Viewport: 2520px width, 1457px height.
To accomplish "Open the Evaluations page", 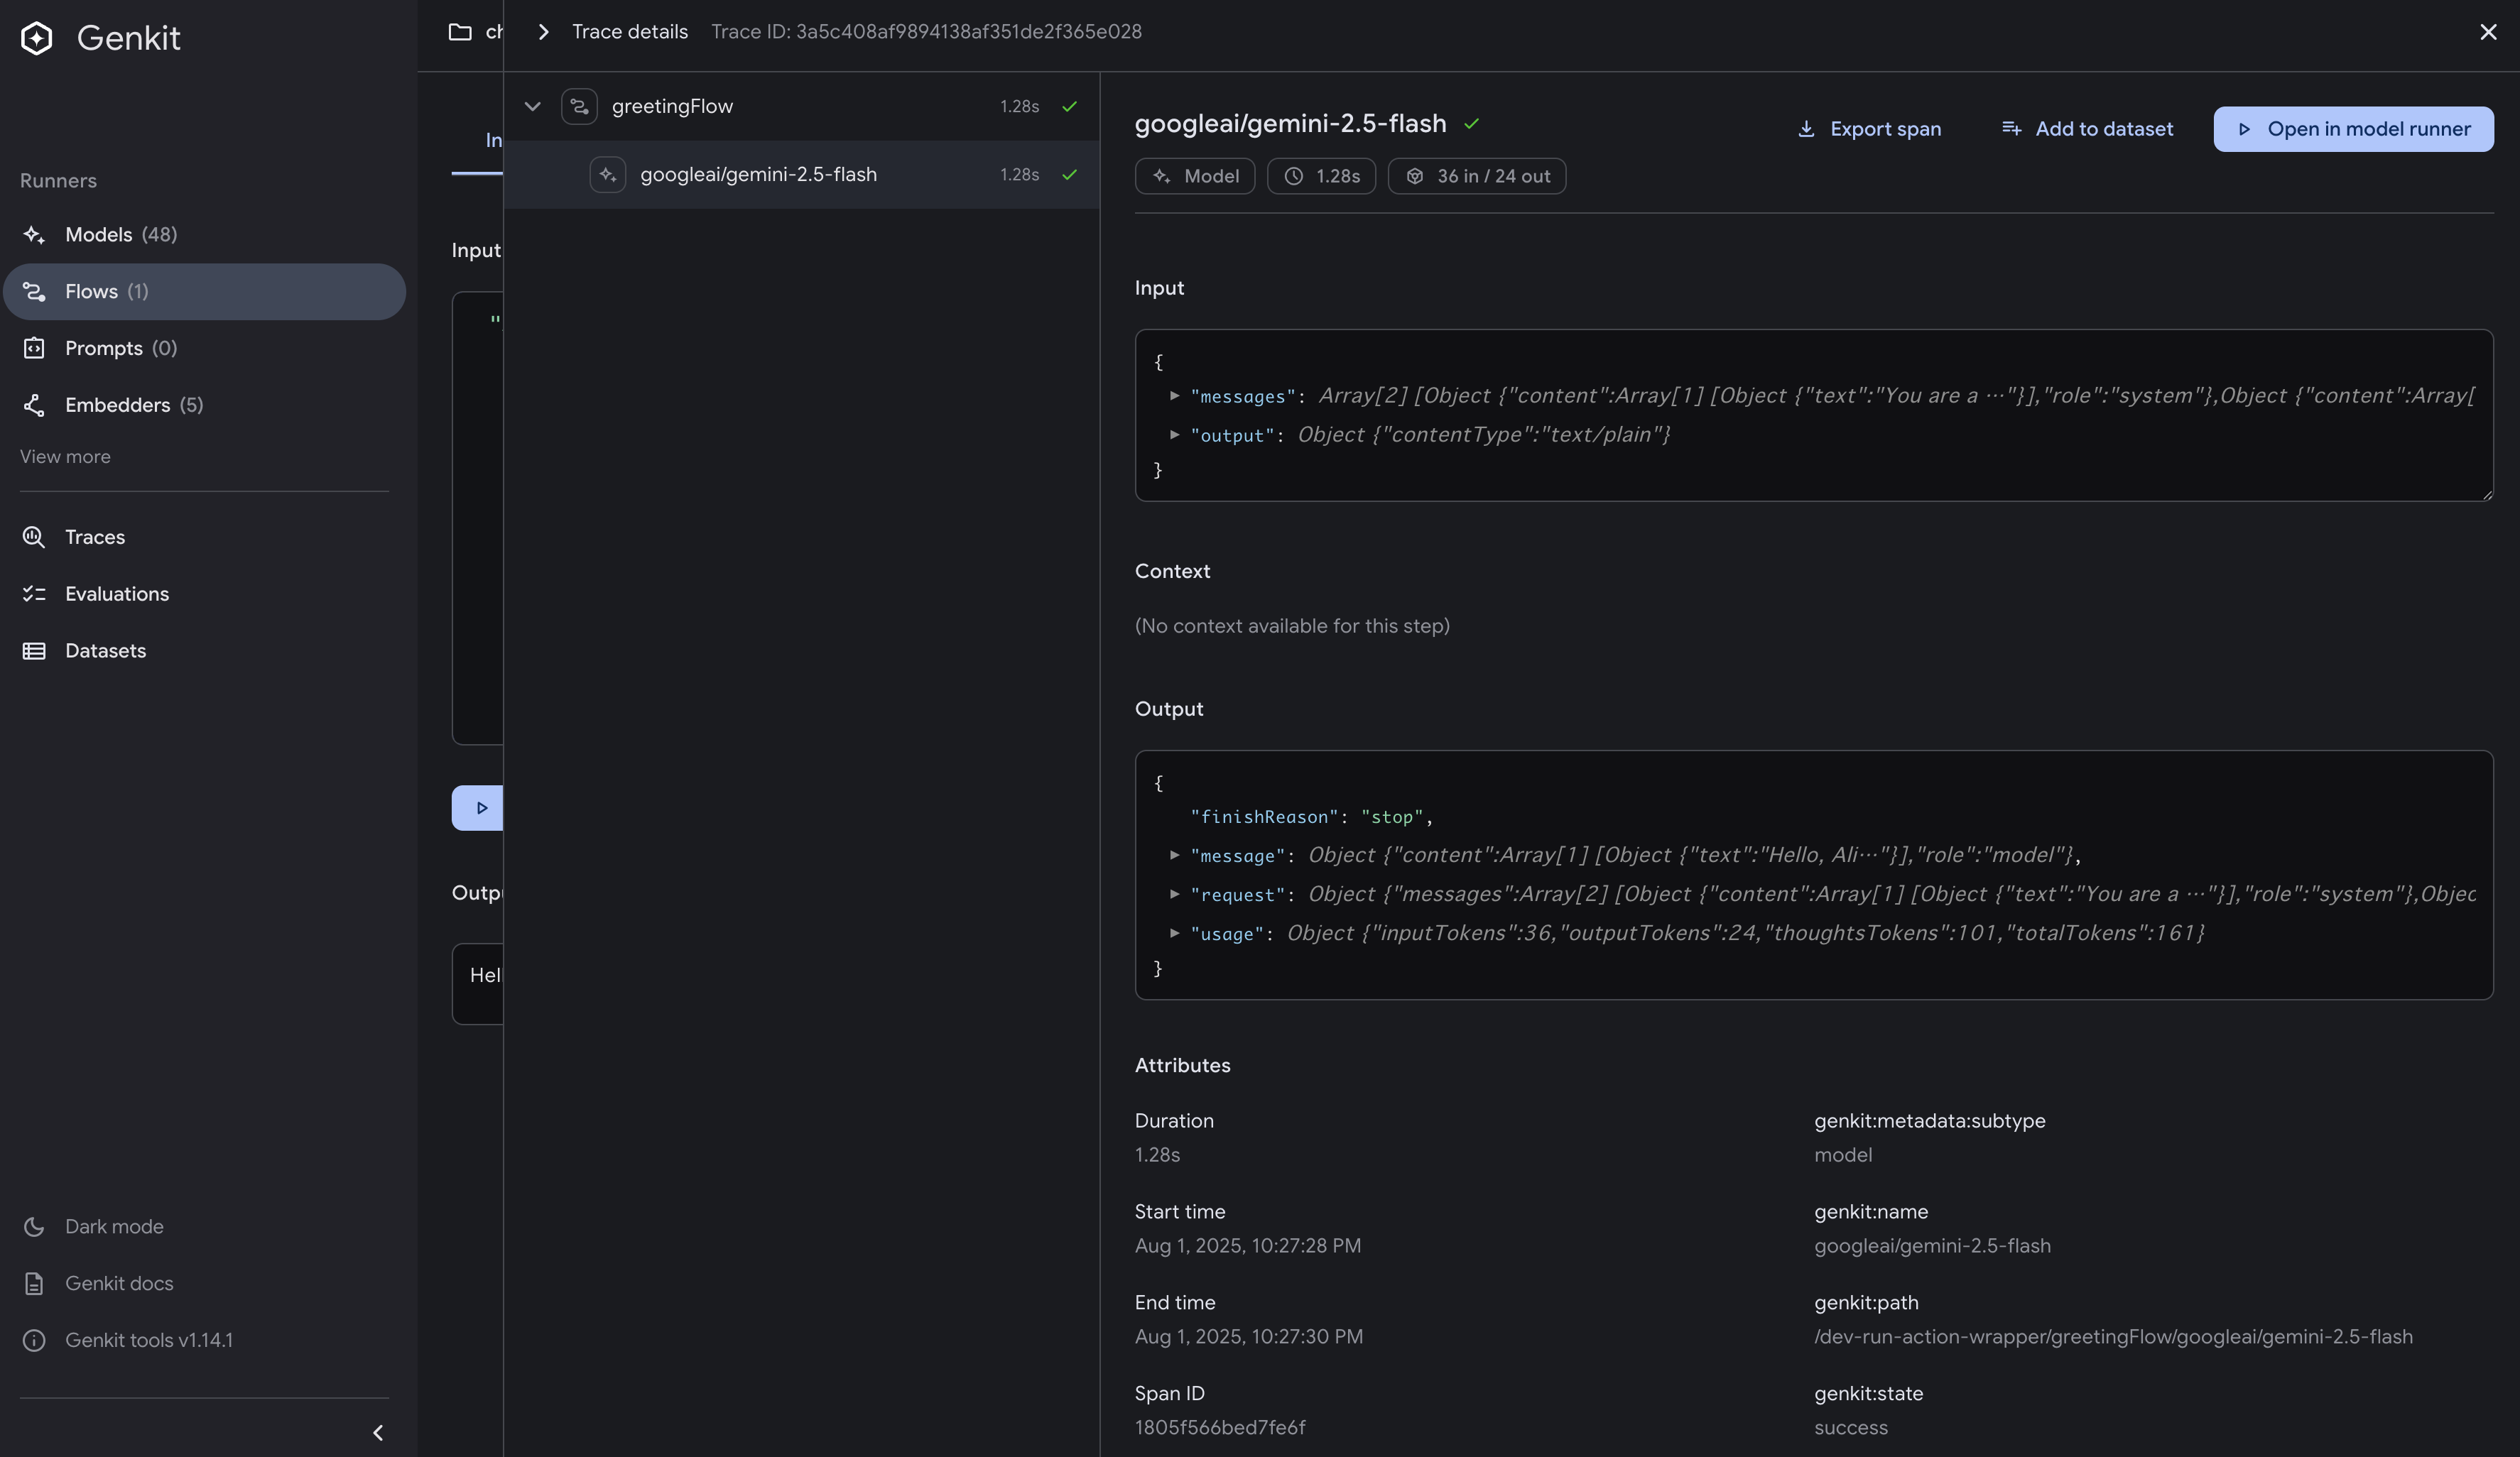I will (x=204, y=594).
